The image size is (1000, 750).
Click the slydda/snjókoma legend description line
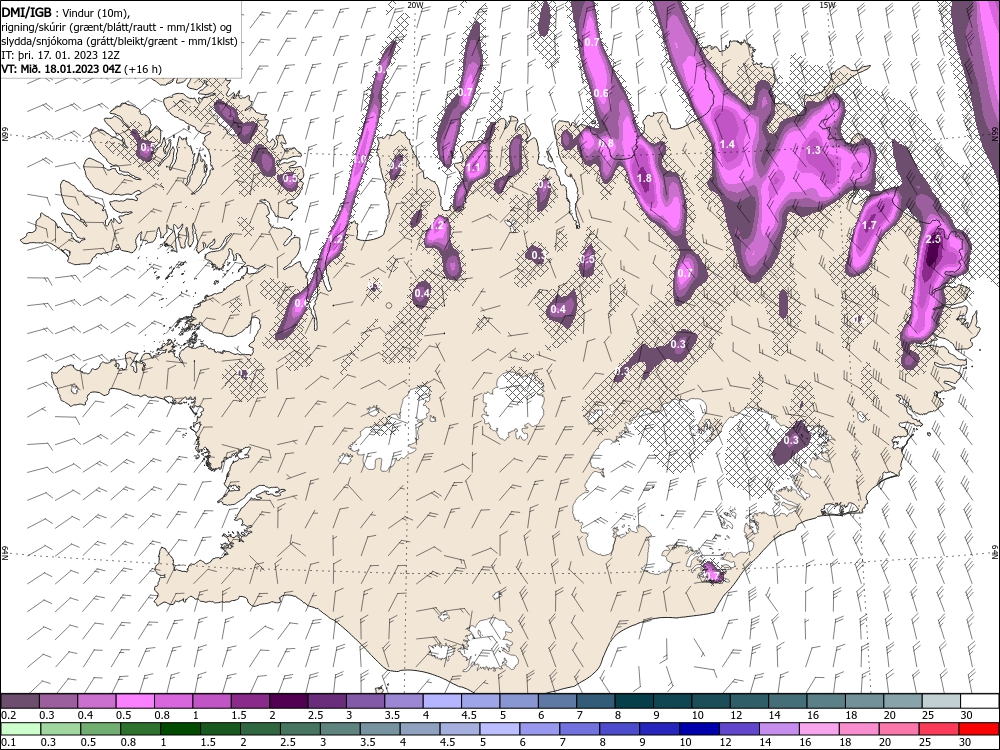click(120, 41)
